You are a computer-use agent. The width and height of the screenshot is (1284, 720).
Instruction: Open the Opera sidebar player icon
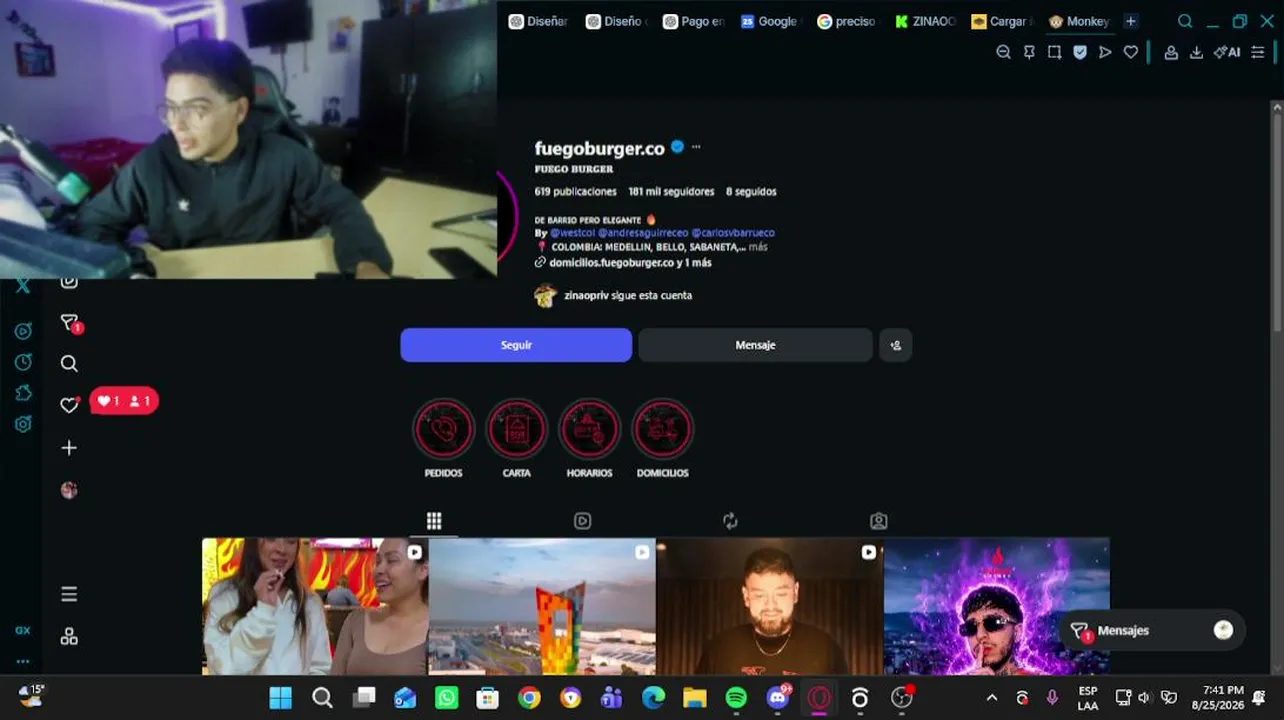(x=23, y=331)
